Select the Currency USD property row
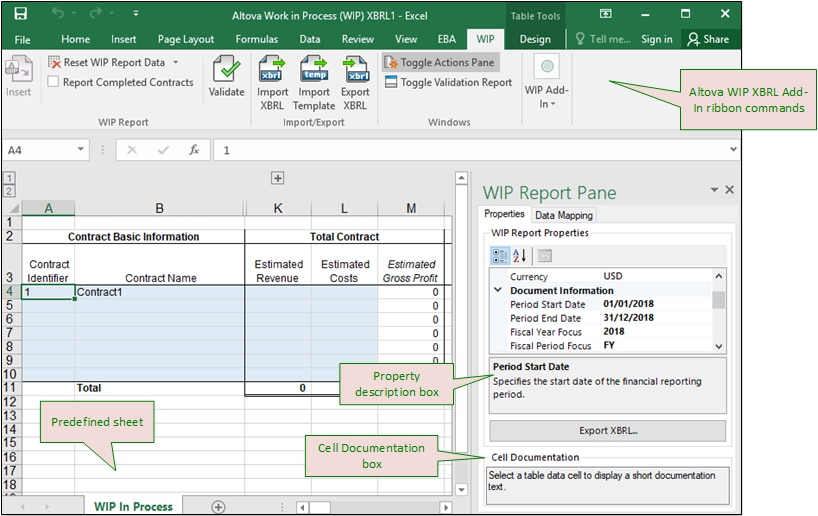 pos(601,276)
